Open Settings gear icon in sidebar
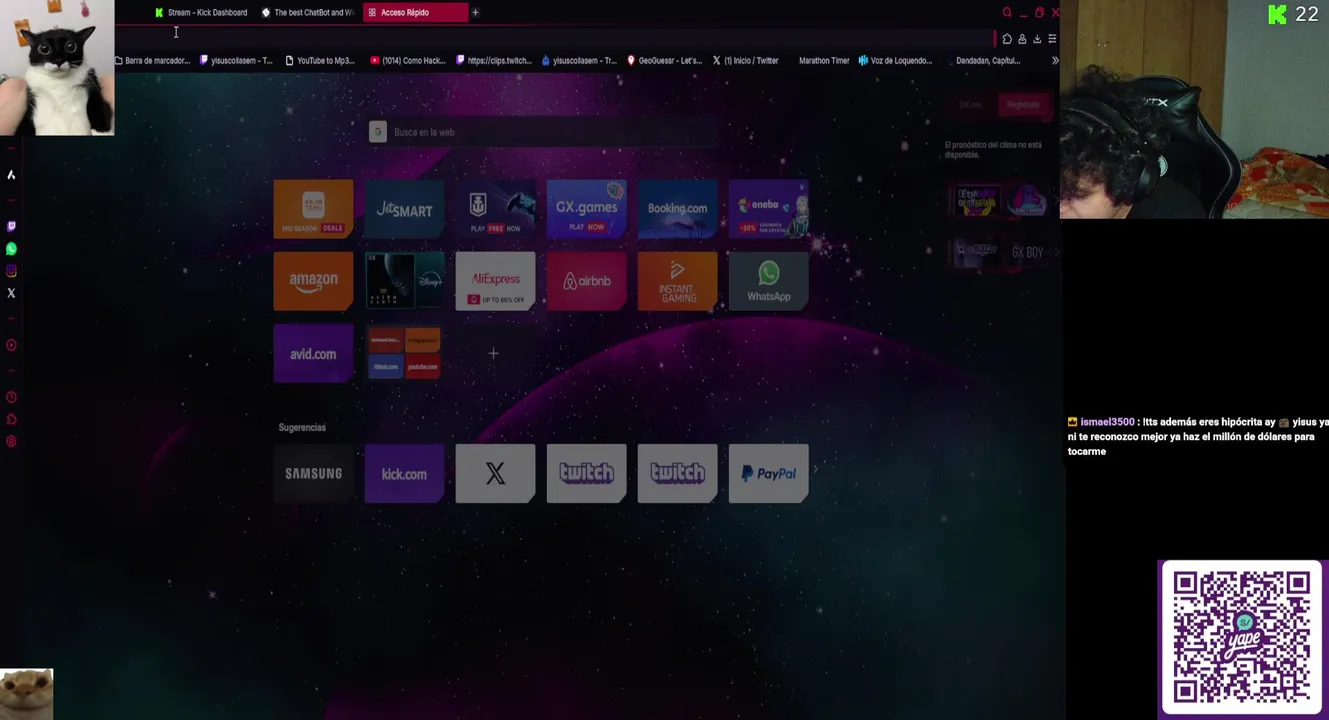 pos(11,441)
